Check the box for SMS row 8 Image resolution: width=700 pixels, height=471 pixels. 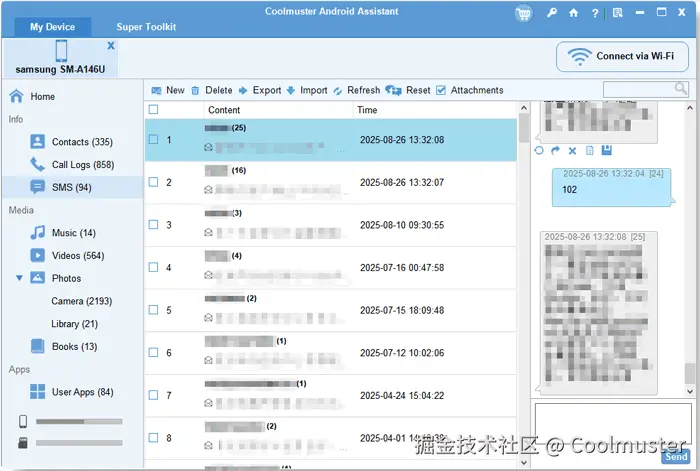coord(153,438)
